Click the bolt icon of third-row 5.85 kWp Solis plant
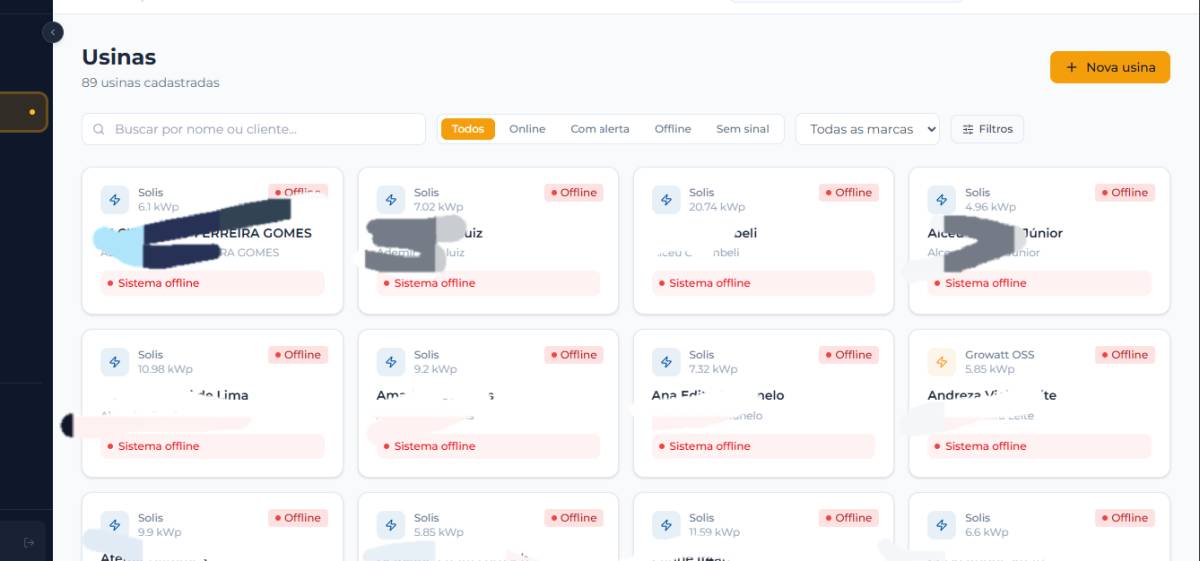The height and width of the screenshot is (561, 1200). click(391, 524)
